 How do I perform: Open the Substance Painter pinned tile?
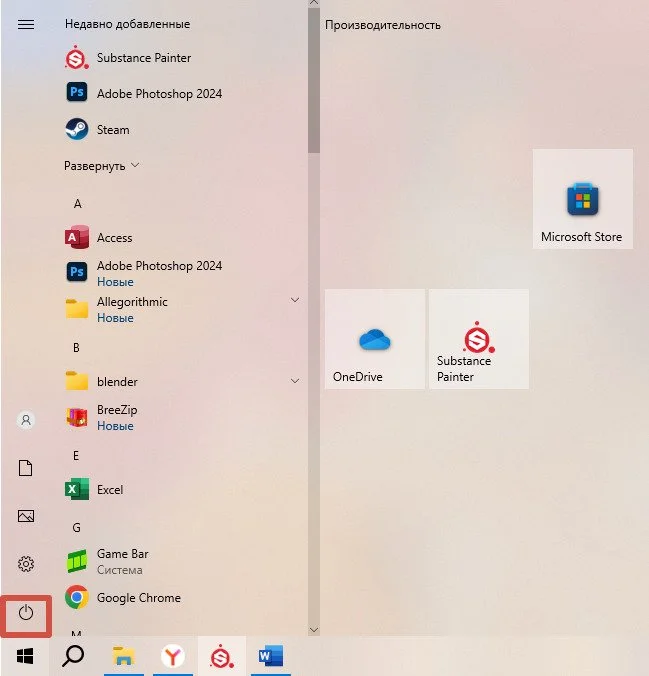coord(479,339)
